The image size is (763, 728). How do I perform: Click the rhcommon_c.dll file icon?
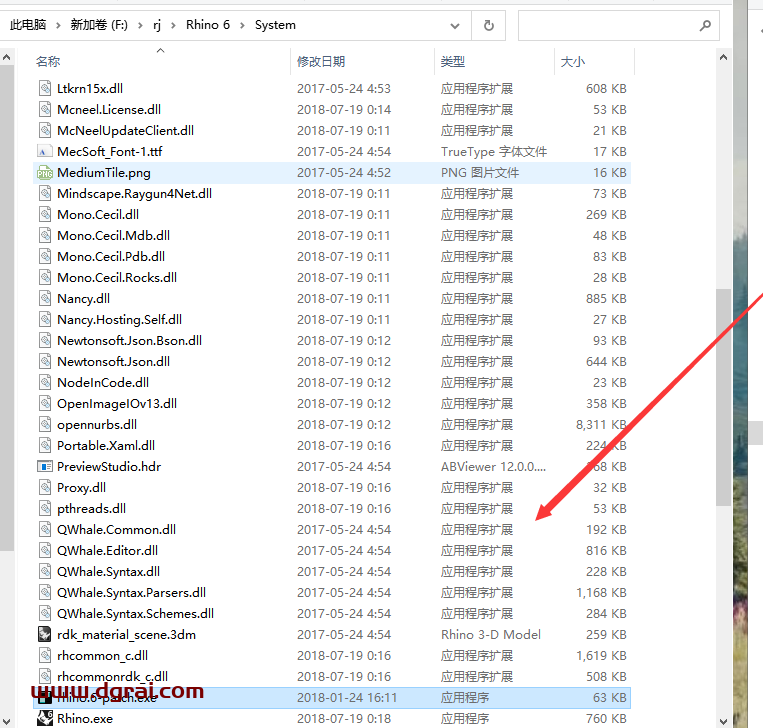tap(45, 655)
